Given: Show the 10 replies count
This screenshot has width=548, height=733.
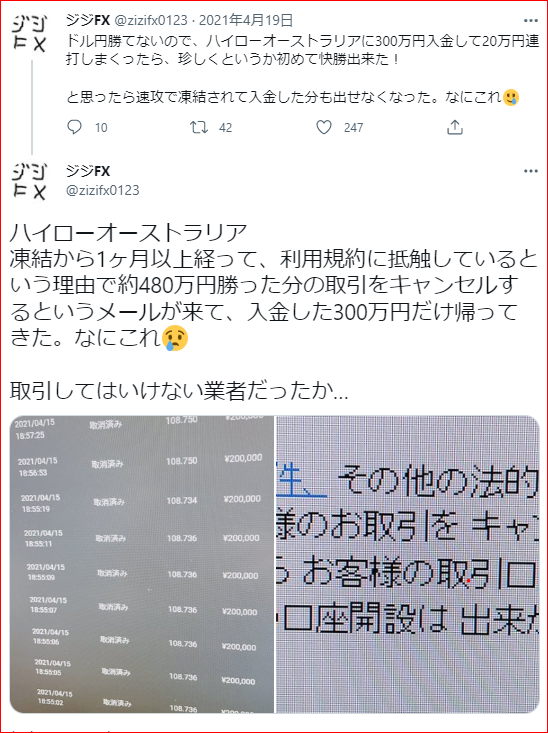Looking at the screenshot, I should click(101, 128).
